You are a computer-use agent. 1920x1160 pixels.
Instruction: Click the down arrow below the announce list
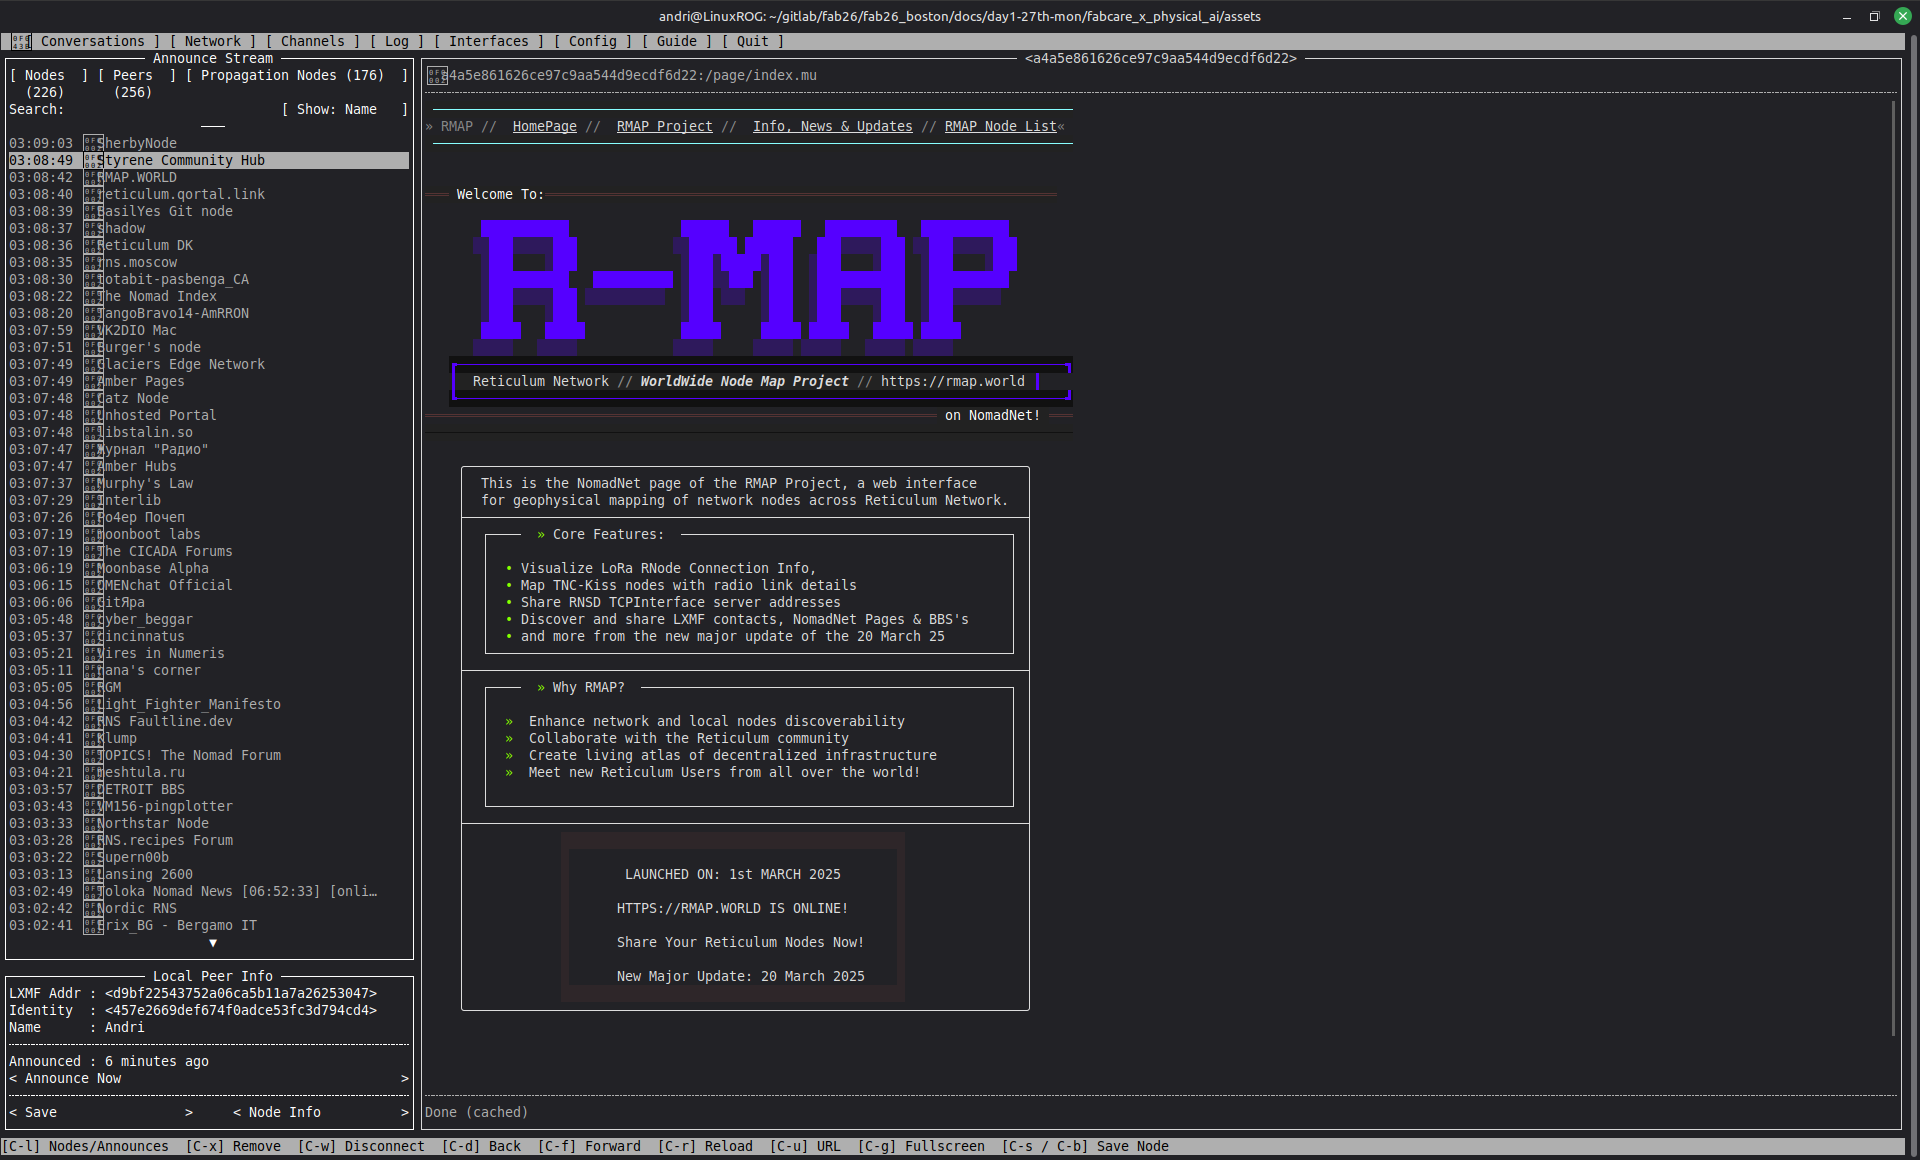pos(213,942)
